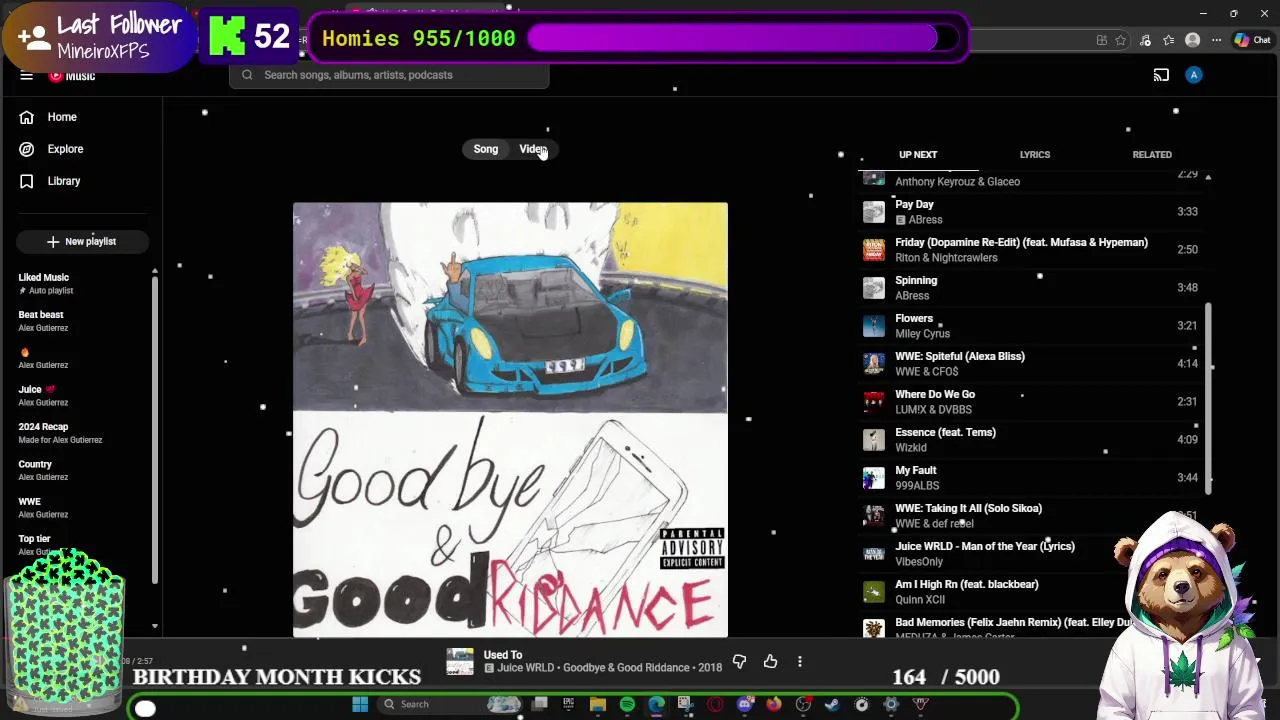This screenshot has height=720, width=1280.
Task: Play Friday (Dopamine Re-Edit) from the queue
Action: (1030, 250)
